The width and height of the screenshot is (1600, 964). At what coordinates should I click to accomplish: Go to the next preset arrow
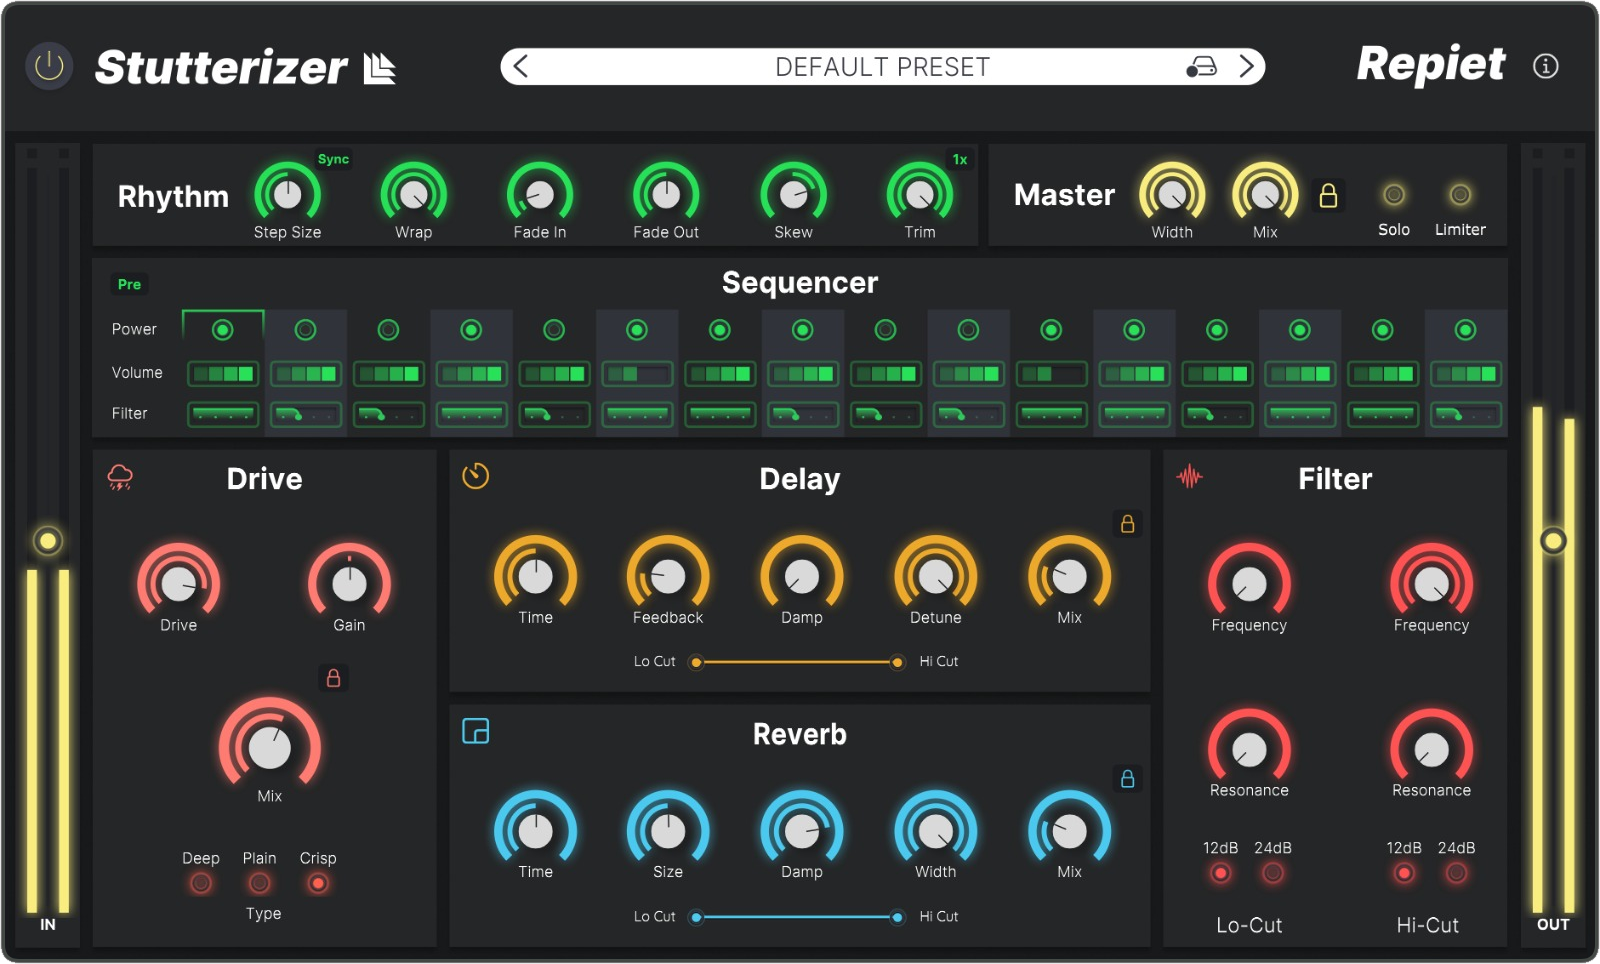(x=1246, y=67)
